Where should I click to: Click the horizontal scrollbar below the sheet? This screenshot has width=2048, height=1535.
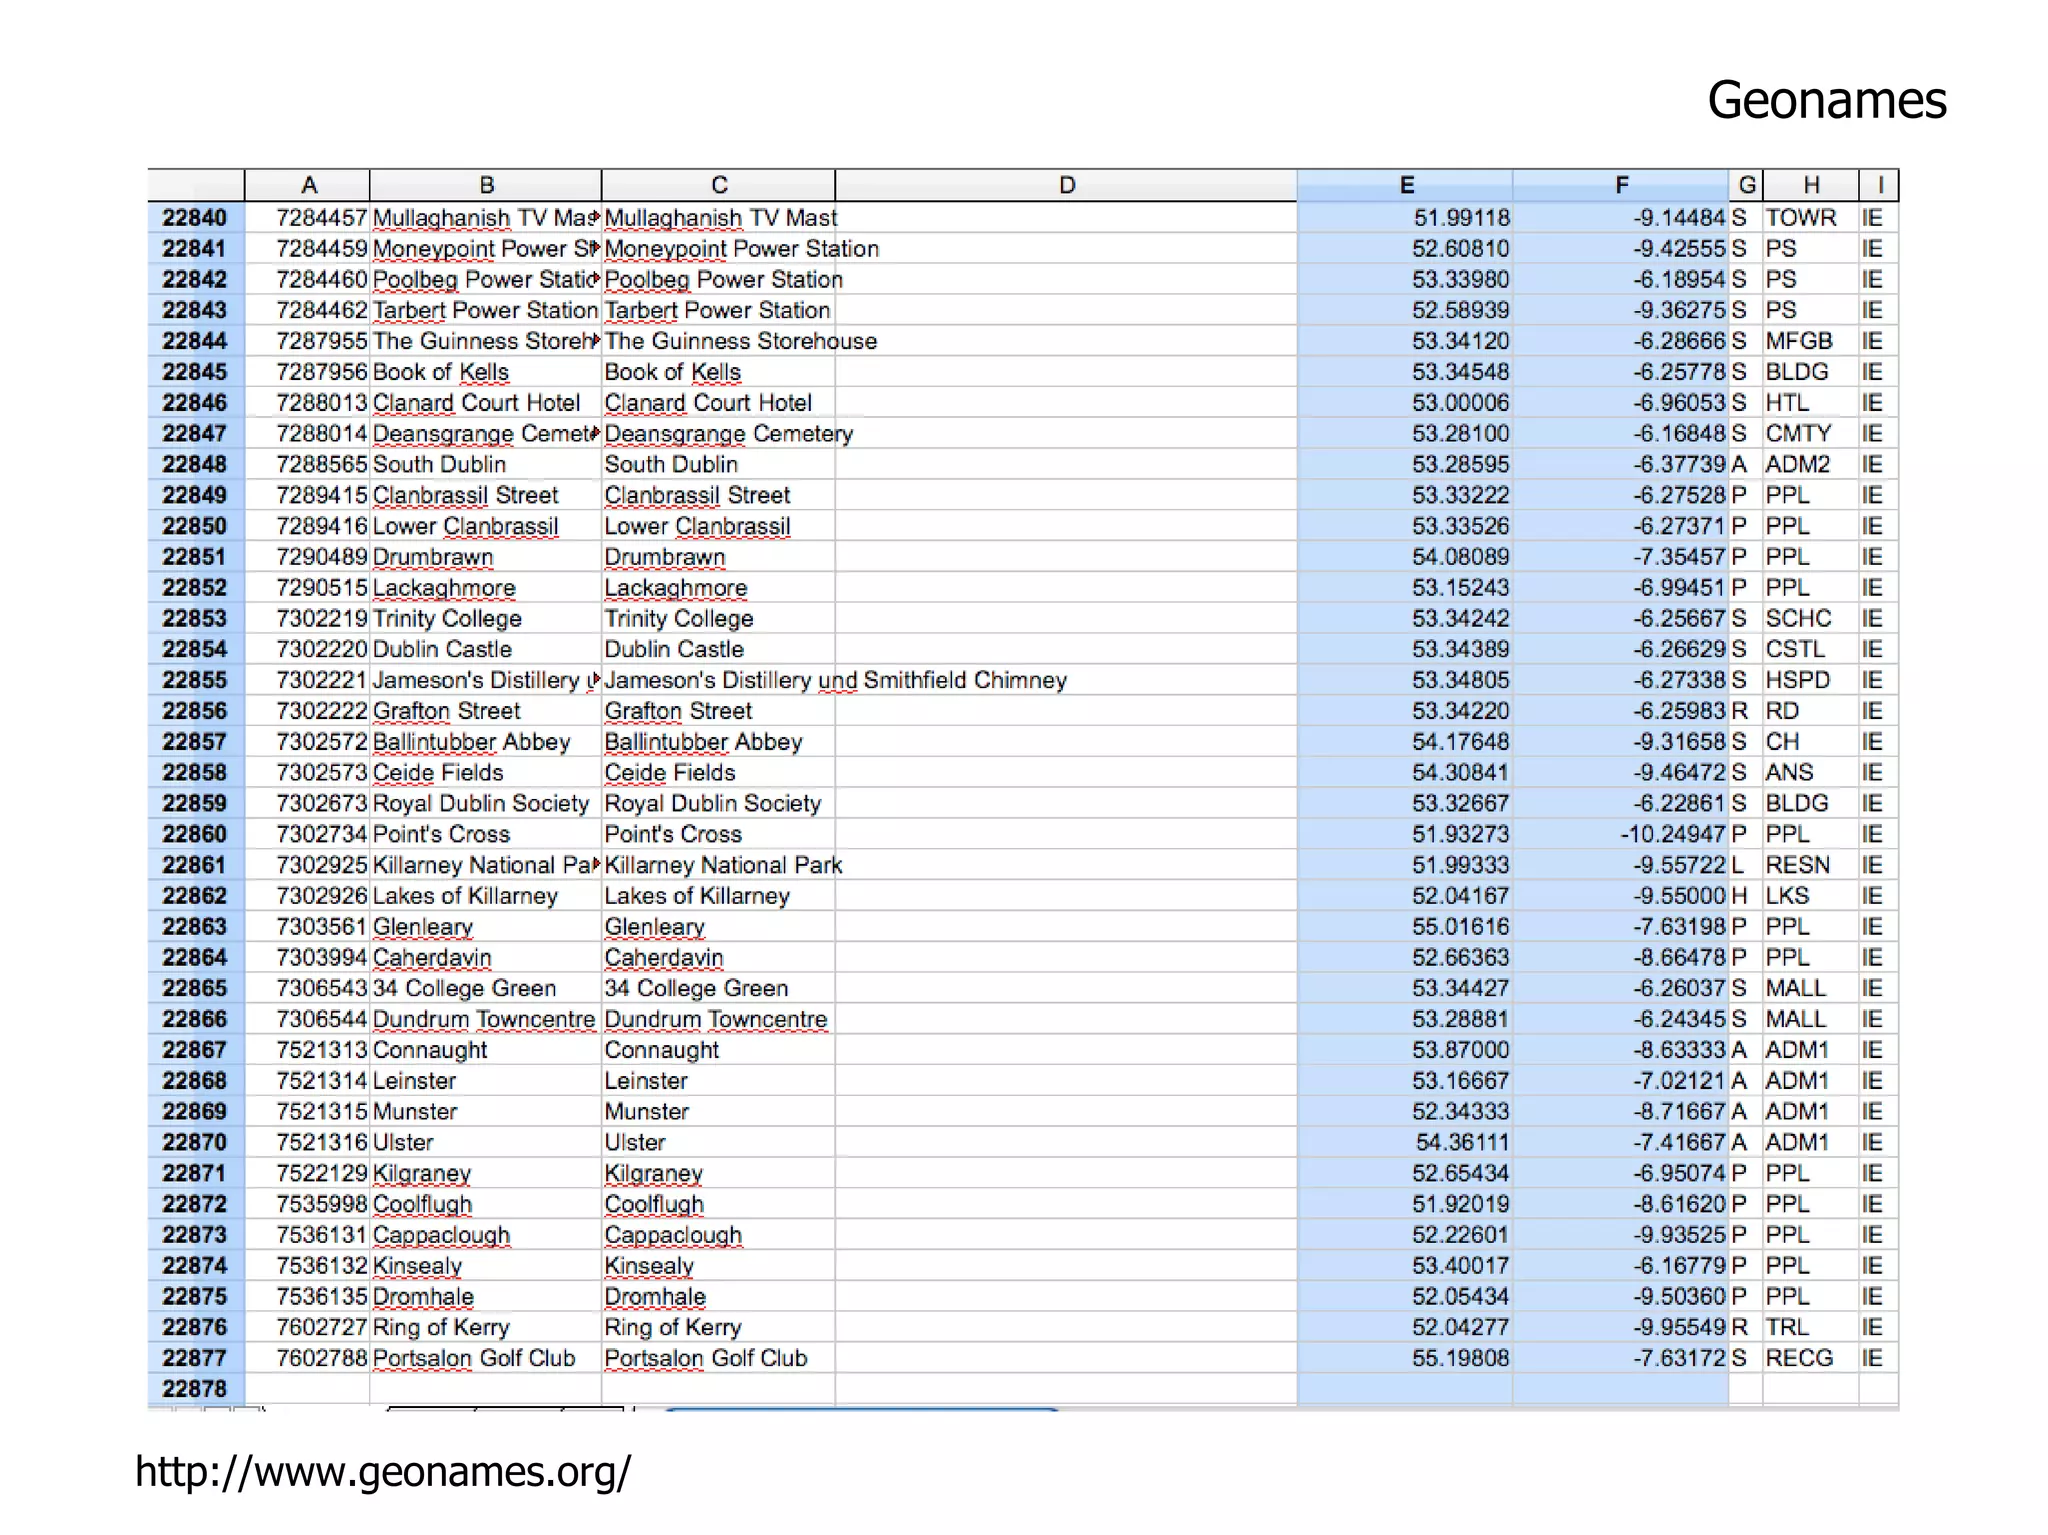point(861,1408)
